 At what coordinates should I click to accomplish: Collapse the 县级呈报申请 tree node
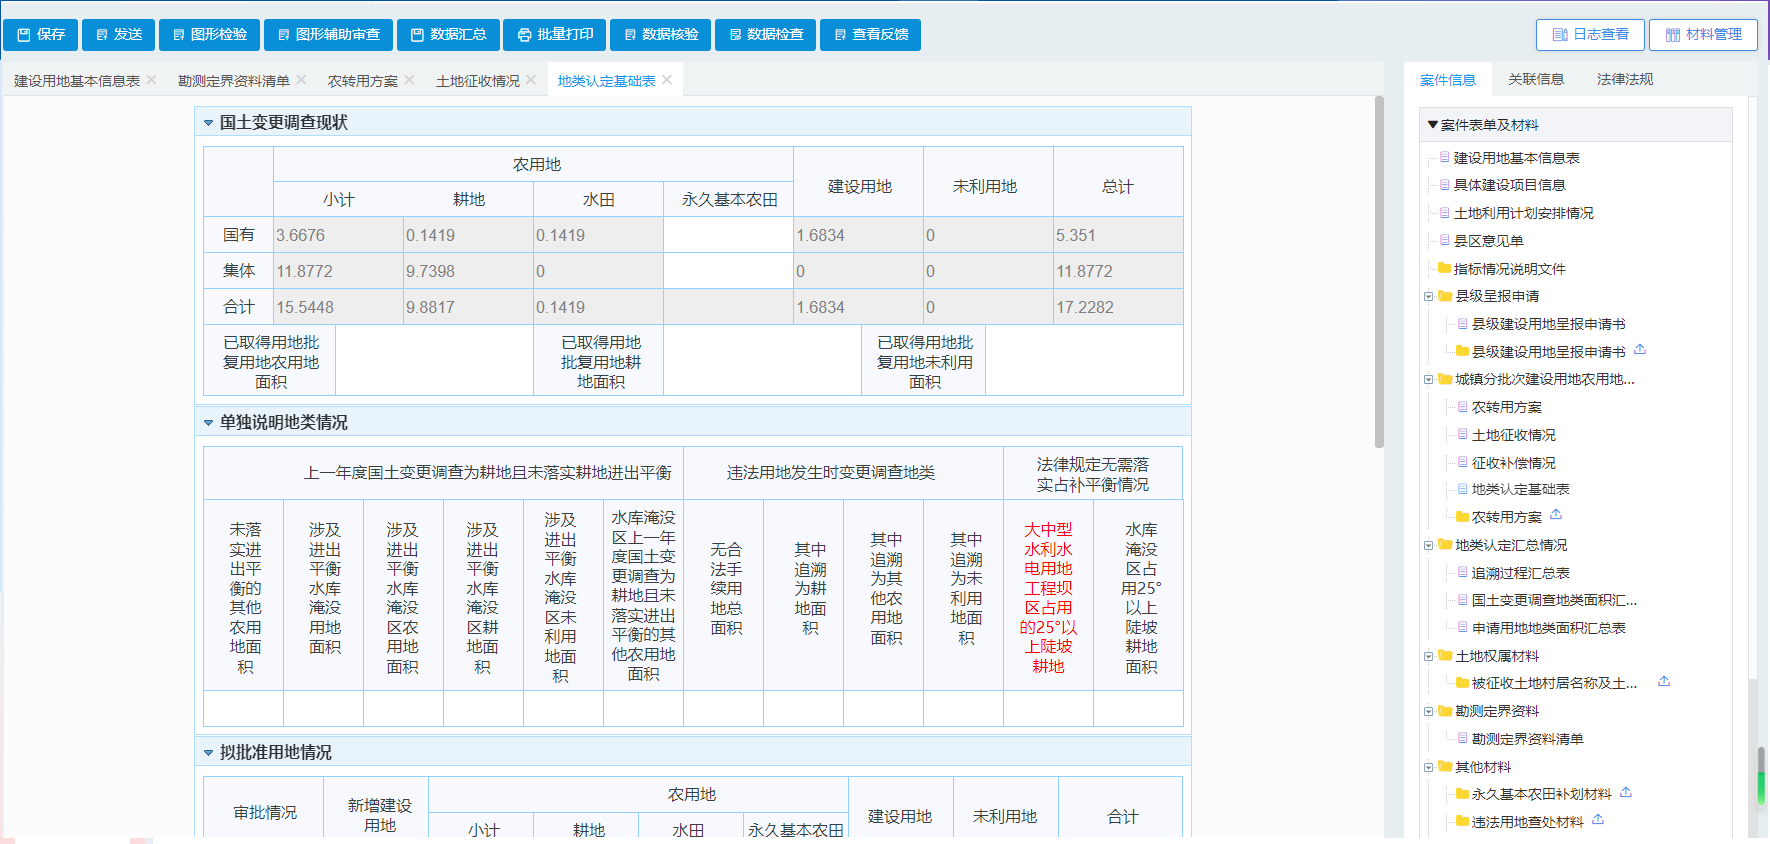pos(1428,296)
